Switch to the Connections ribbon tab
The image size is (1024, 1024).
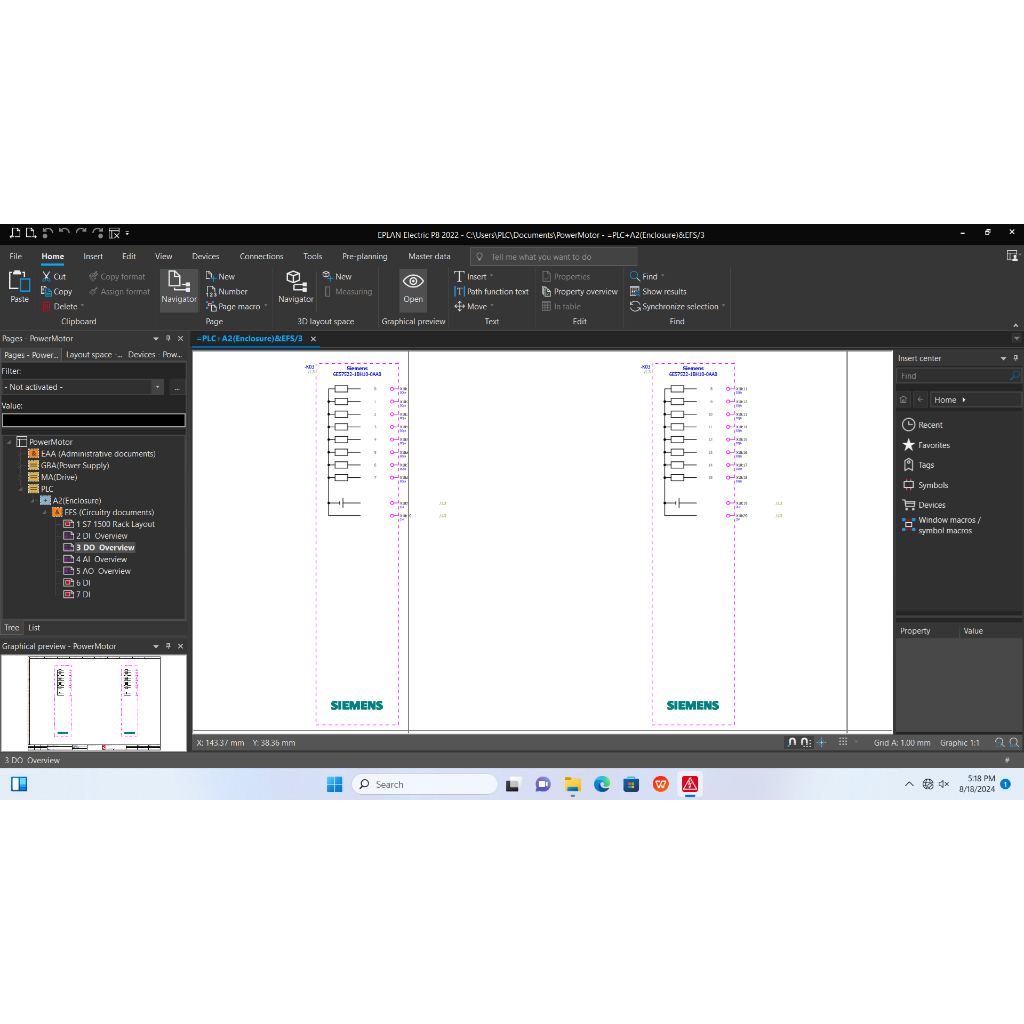click(261, 256)
